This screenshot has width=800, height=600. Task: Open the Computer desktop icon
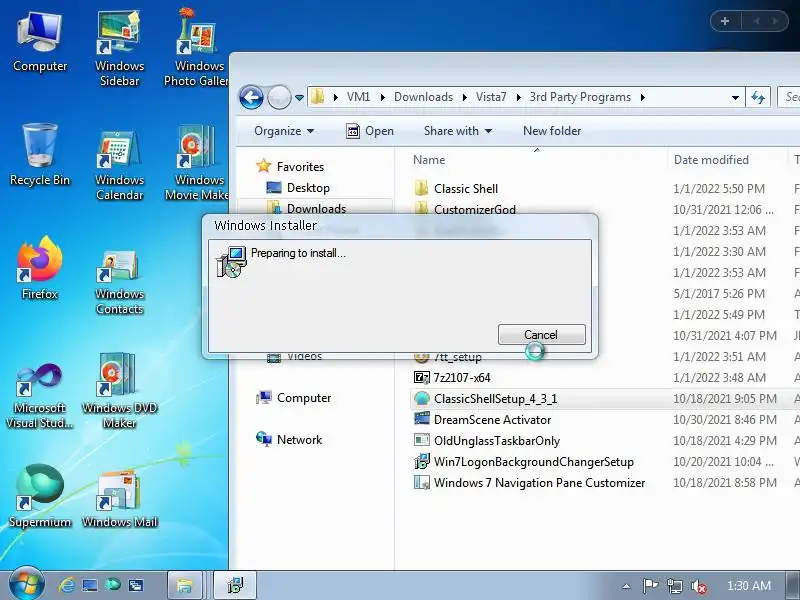click(x=40, y=43)
